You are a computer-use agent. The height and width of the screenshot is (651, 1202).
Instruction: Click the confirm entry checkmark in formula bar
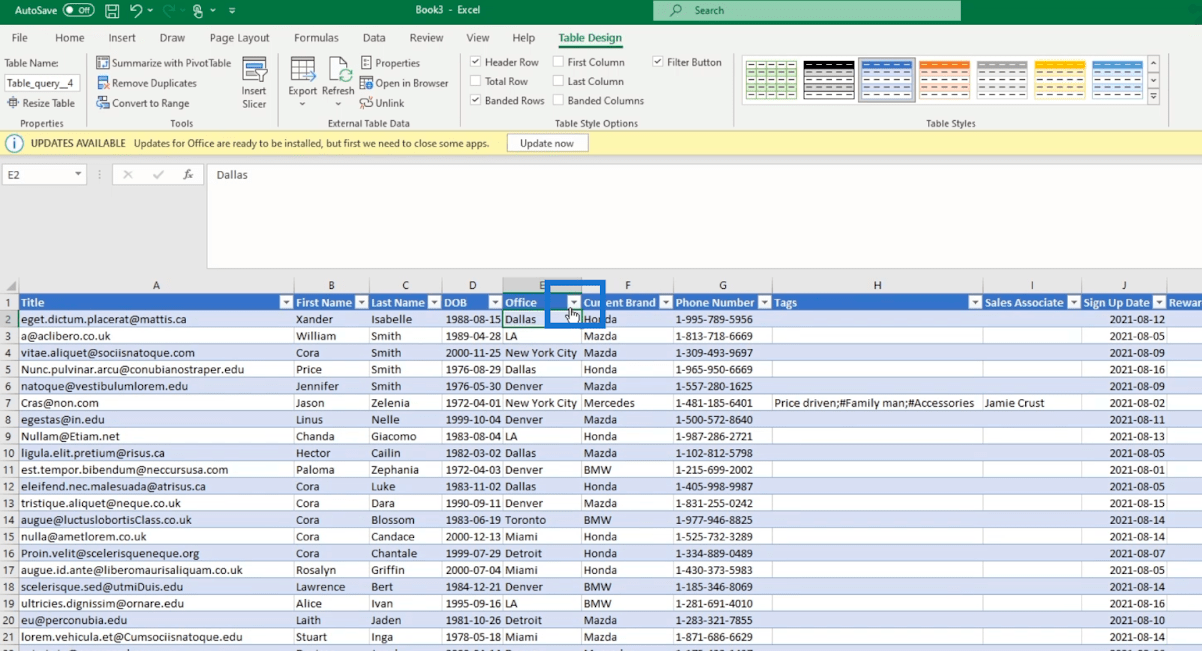pos(158,175)
